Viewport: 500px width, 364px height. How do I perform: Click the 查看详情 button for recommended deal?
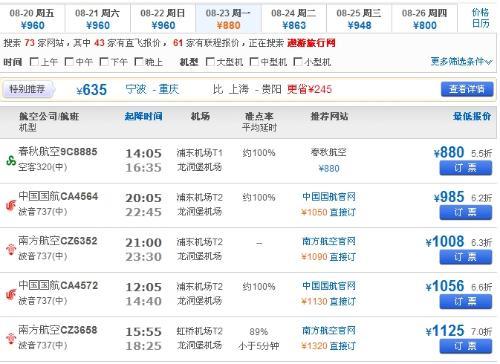coord(467,89)
